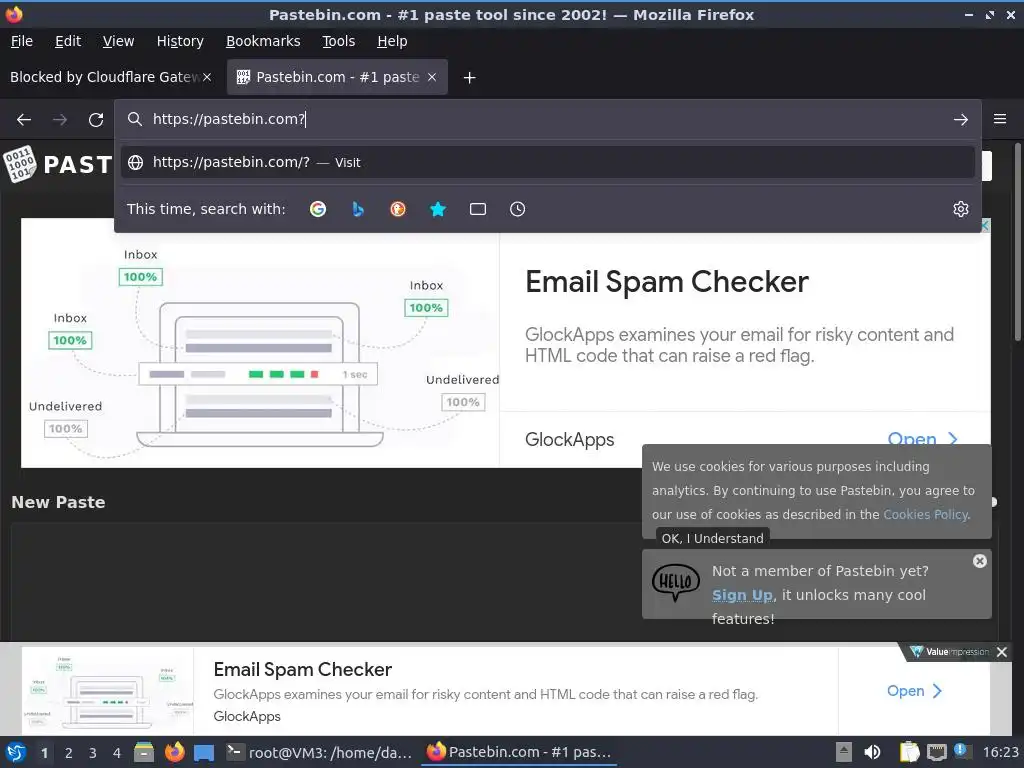Click the Email Spam Checker ad headline
The width and height of the screenshot is (1024, 768).
click(x=667, y=282)
